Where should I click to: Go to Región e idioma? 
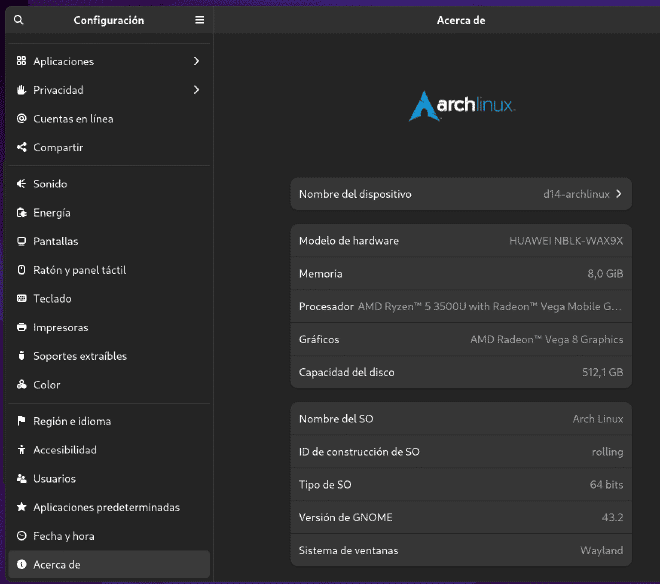click(109, 421)
